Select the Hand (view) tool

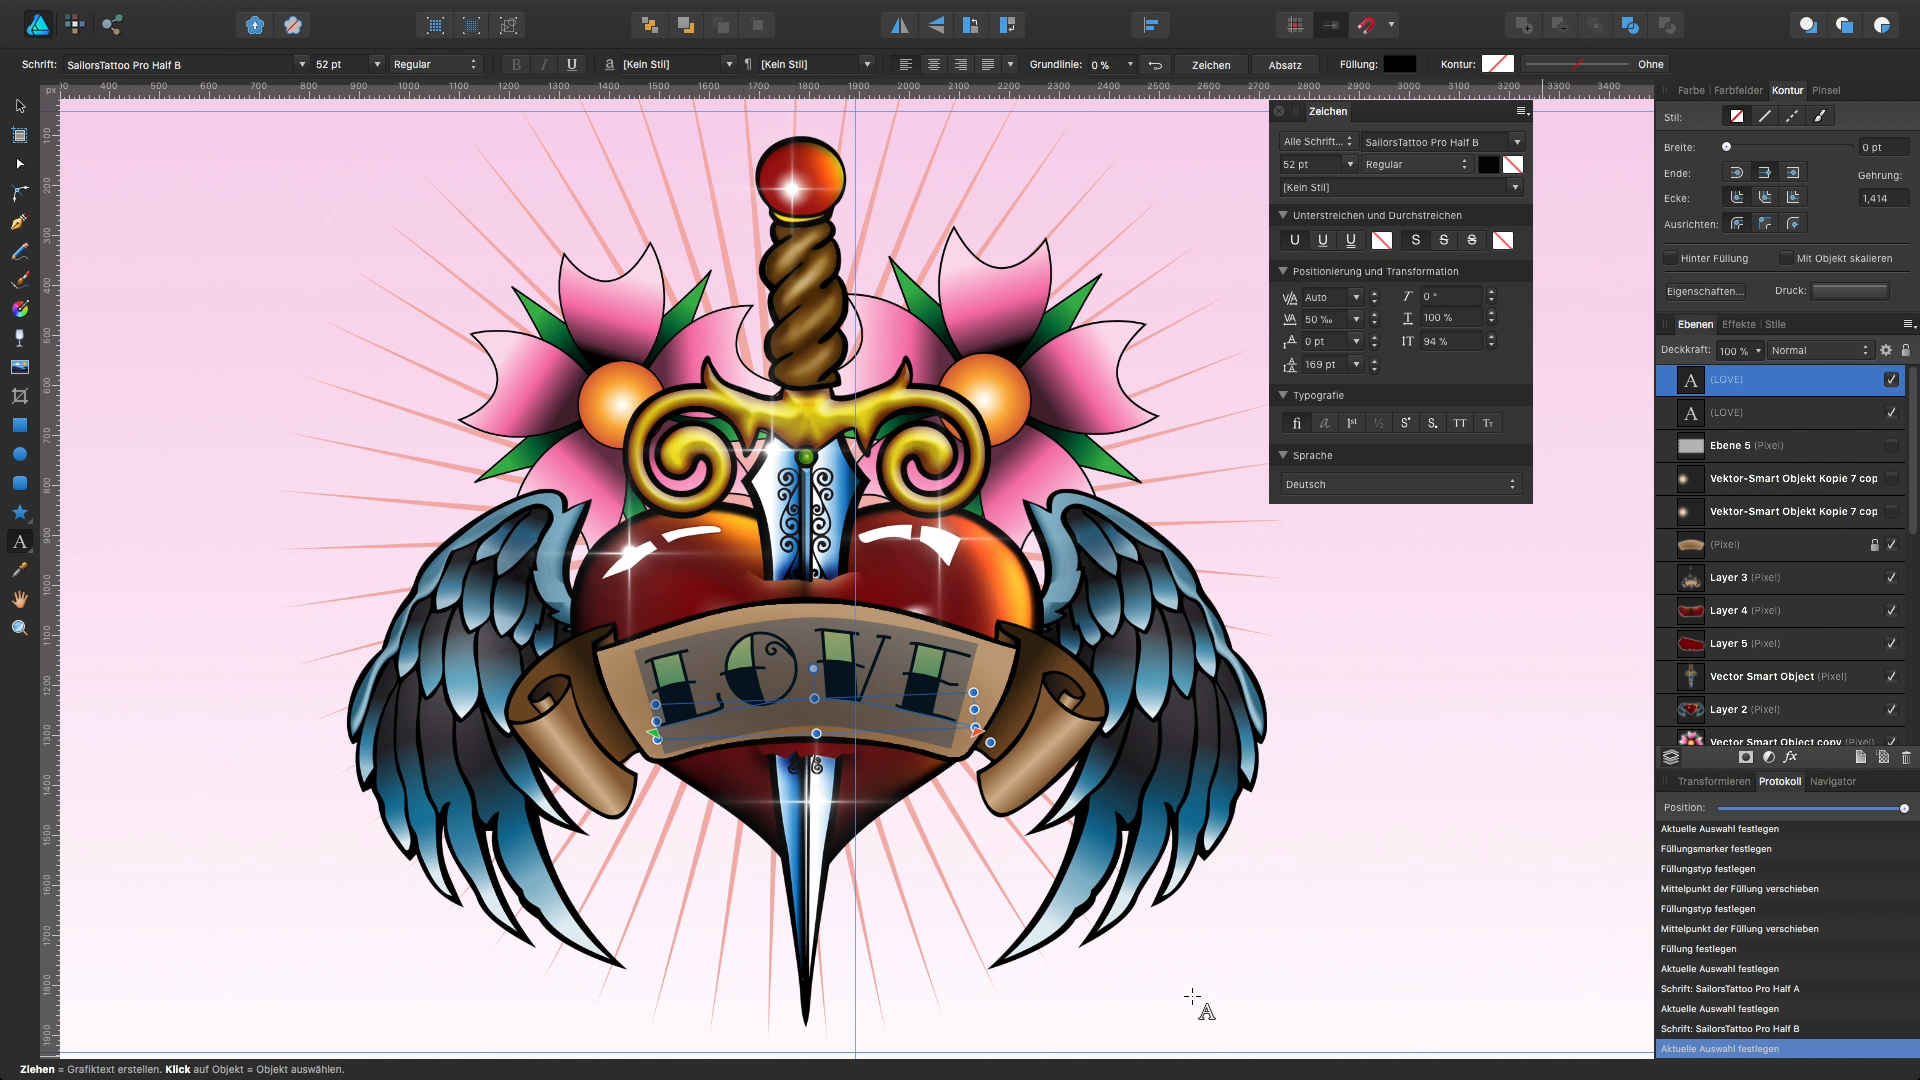(x=20, y=599)
